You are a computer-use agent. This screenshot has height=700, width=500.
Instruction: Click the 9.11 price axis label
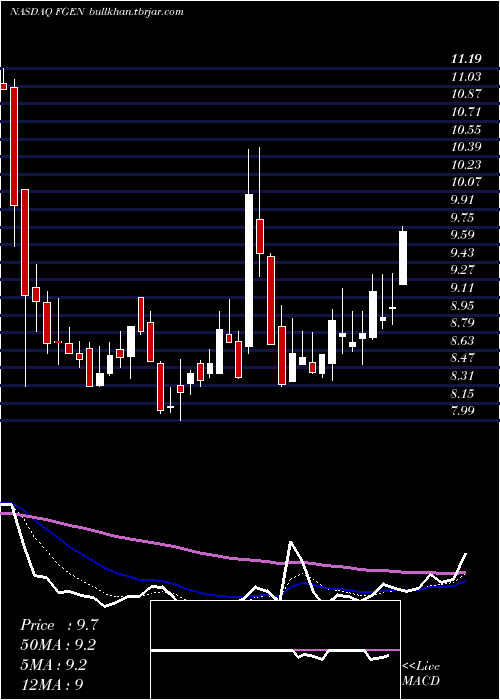(462, 288)
